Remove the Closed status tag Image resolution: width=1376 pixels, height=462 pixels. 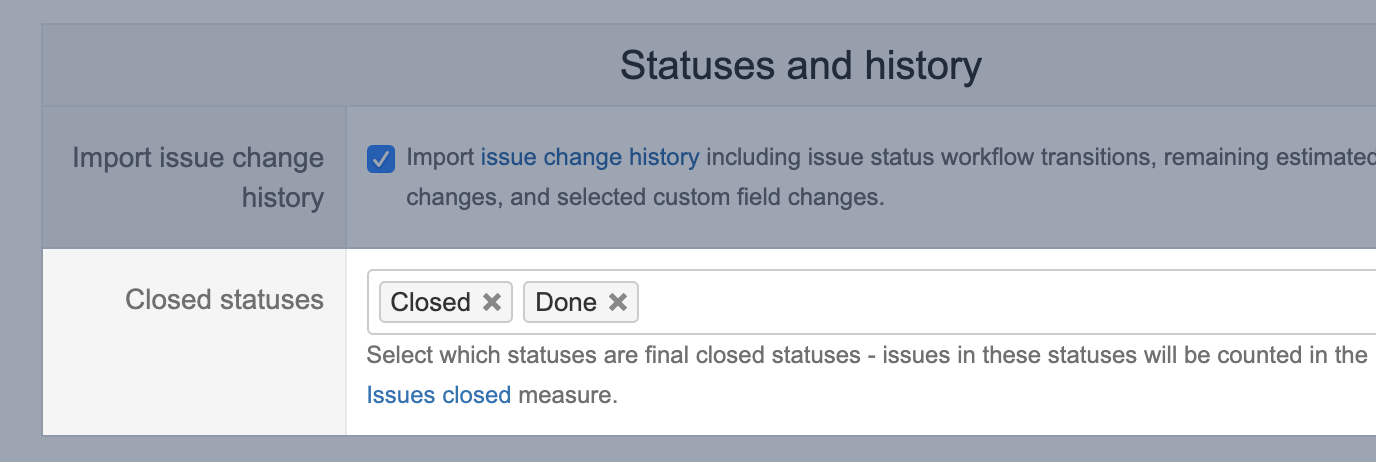492,302
